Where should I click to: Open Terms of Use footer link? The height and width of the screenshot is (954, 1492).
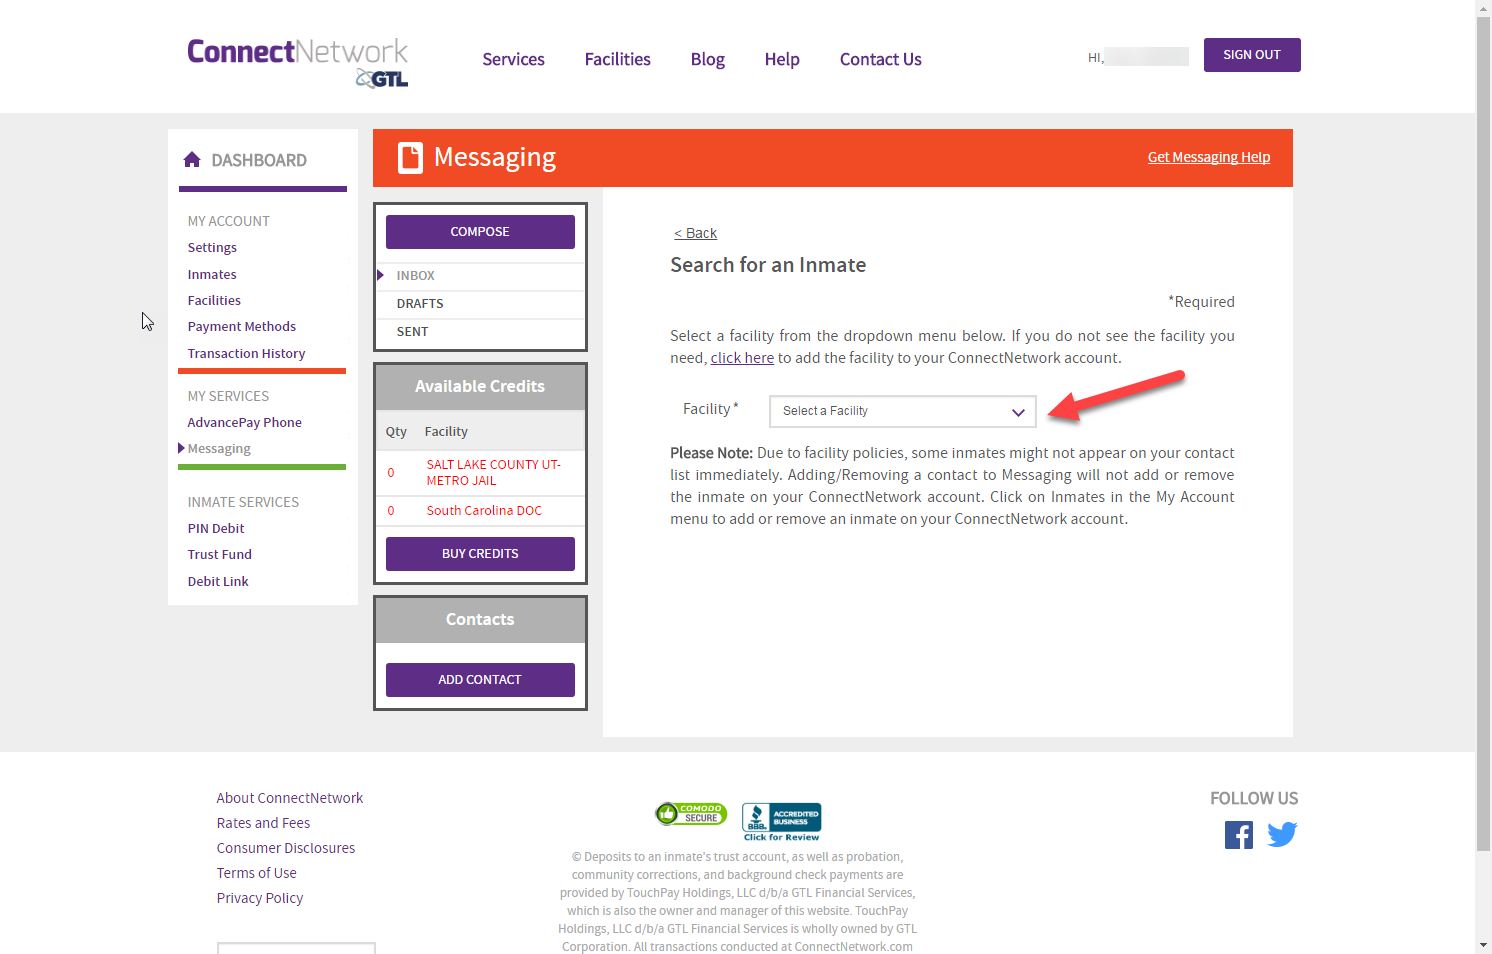tap(257, 873)
